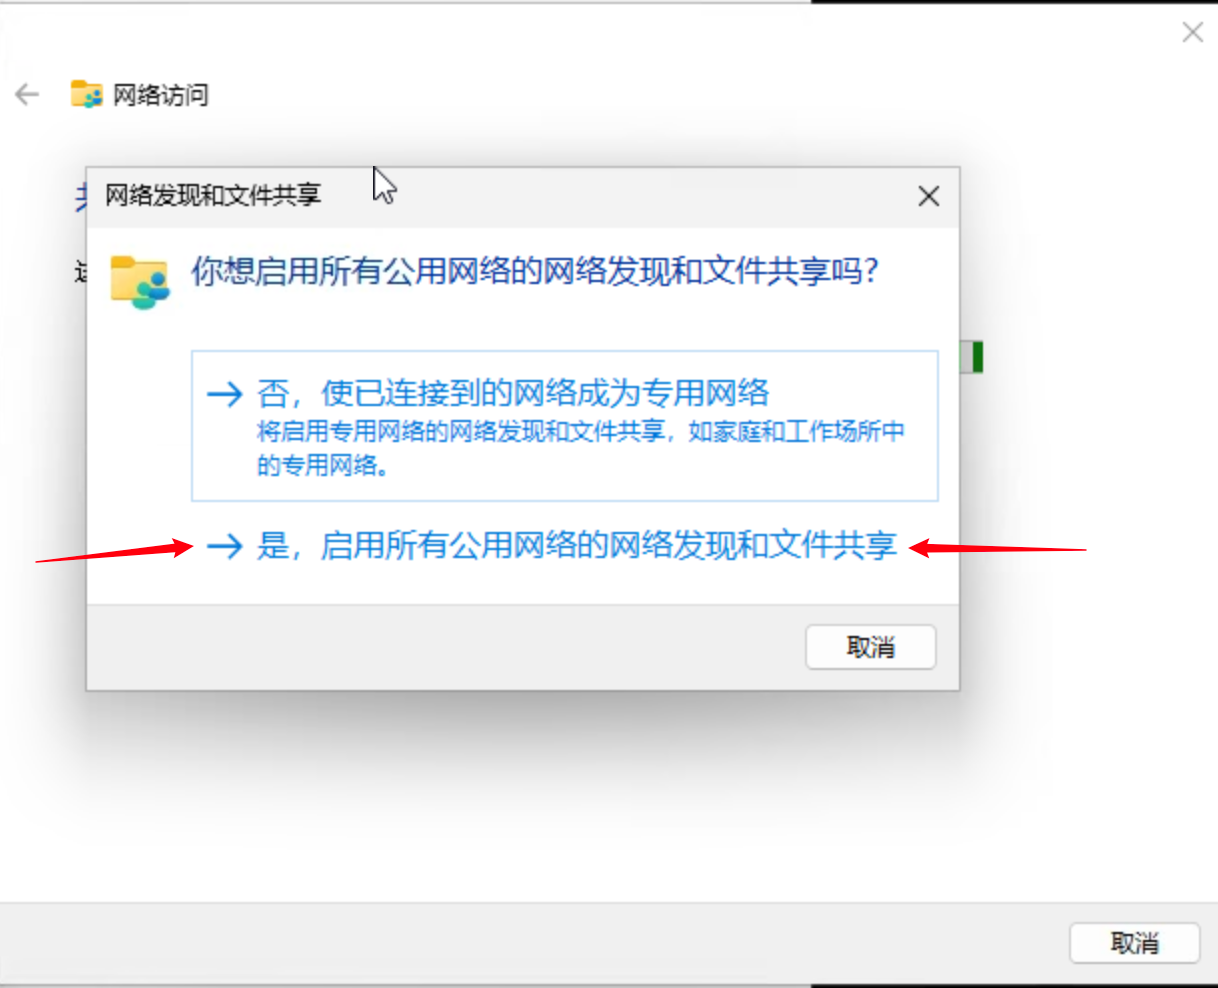Click the 网络访问 folder icon in header
Viewport: 1218px width, 988px height.
point(87,94)
